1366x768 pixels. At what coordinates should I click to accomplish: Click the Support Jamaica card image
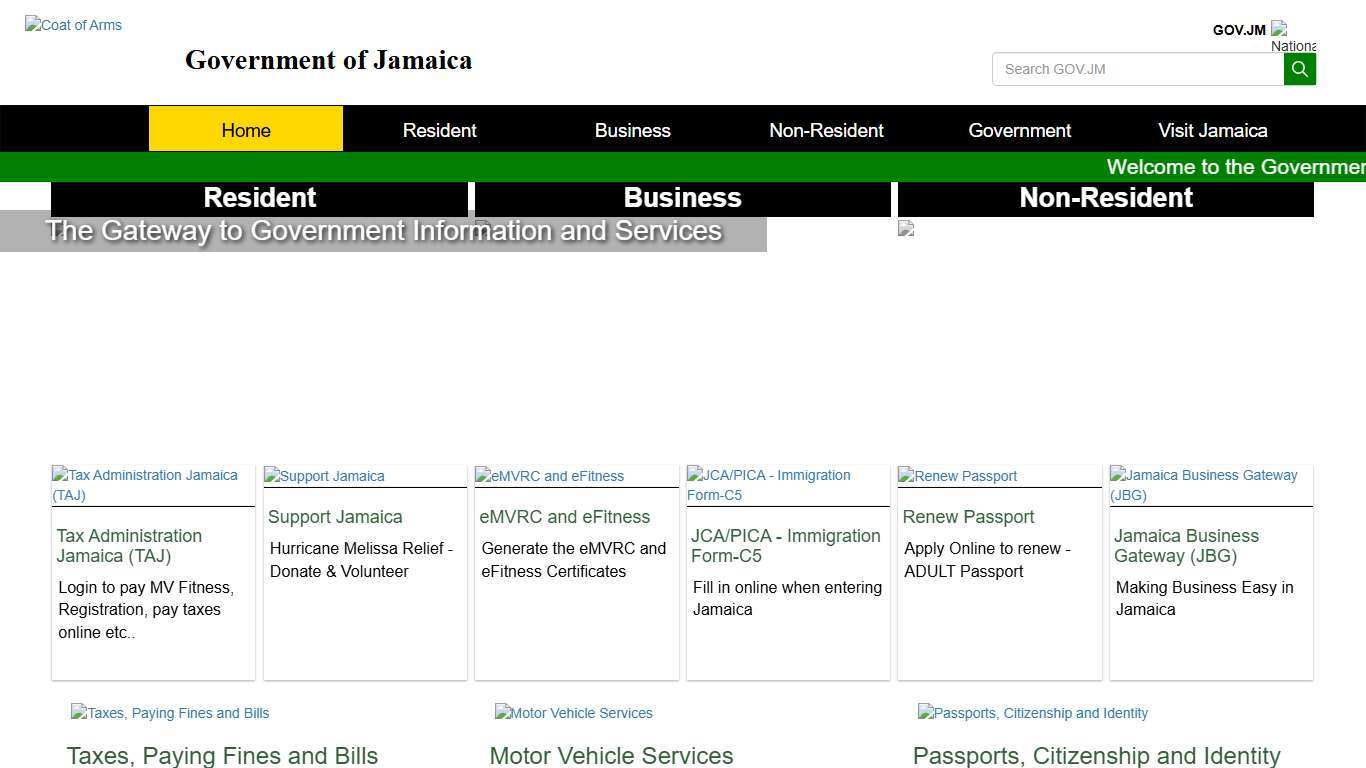[x=322, y=476]
